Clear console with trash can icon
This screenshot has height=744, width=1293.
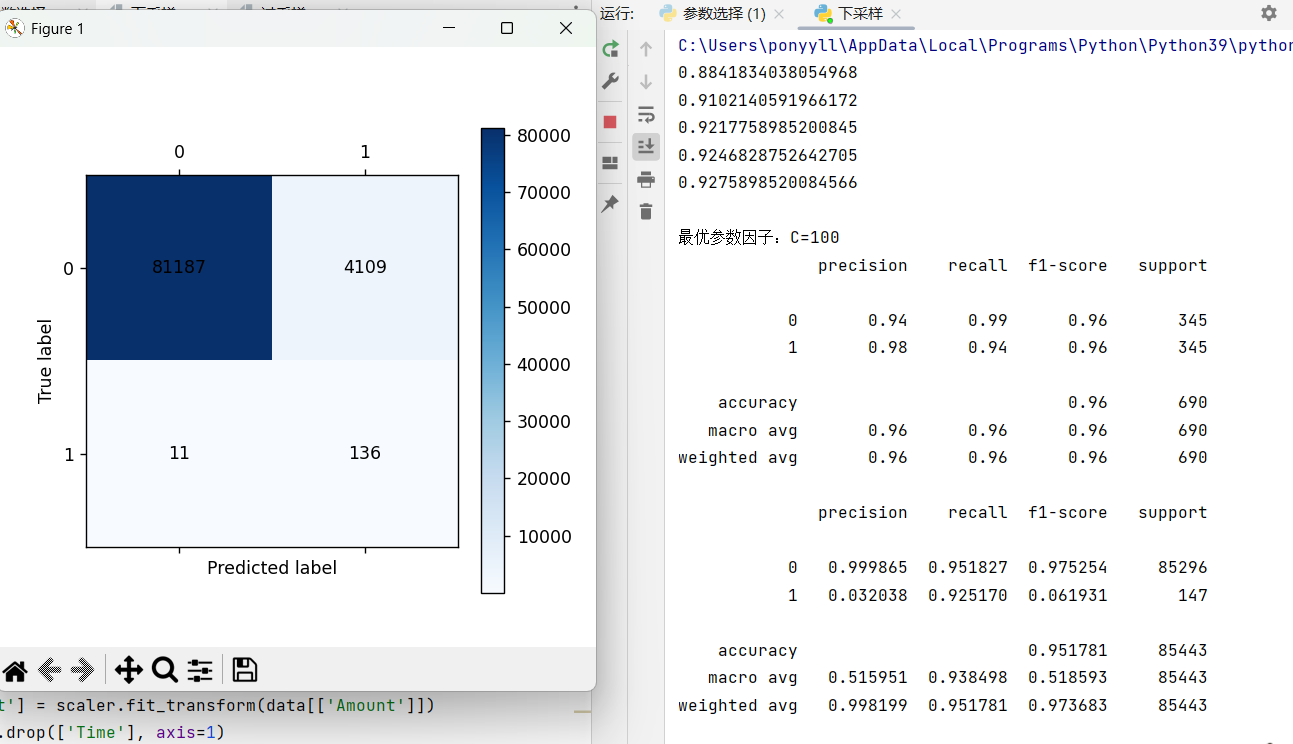point(646,211)
